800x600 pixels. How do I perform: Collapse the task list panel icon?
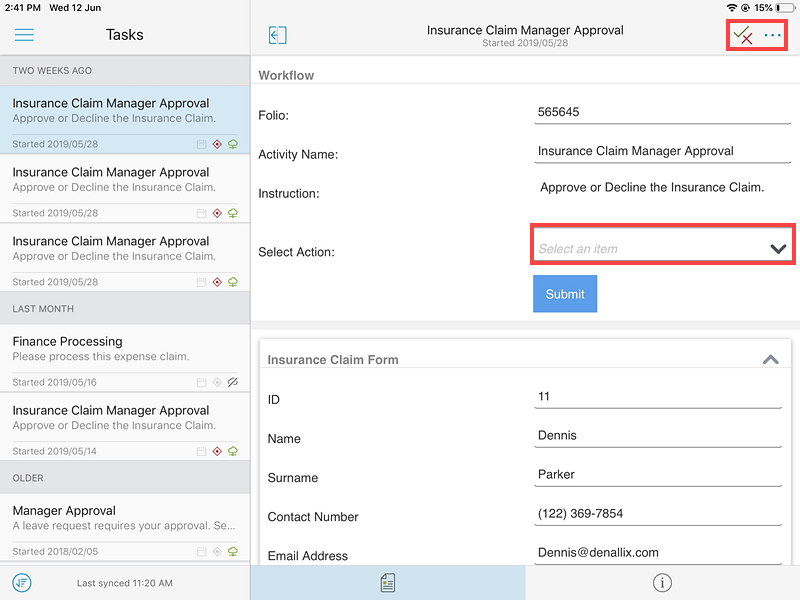(x=278, y=35)
